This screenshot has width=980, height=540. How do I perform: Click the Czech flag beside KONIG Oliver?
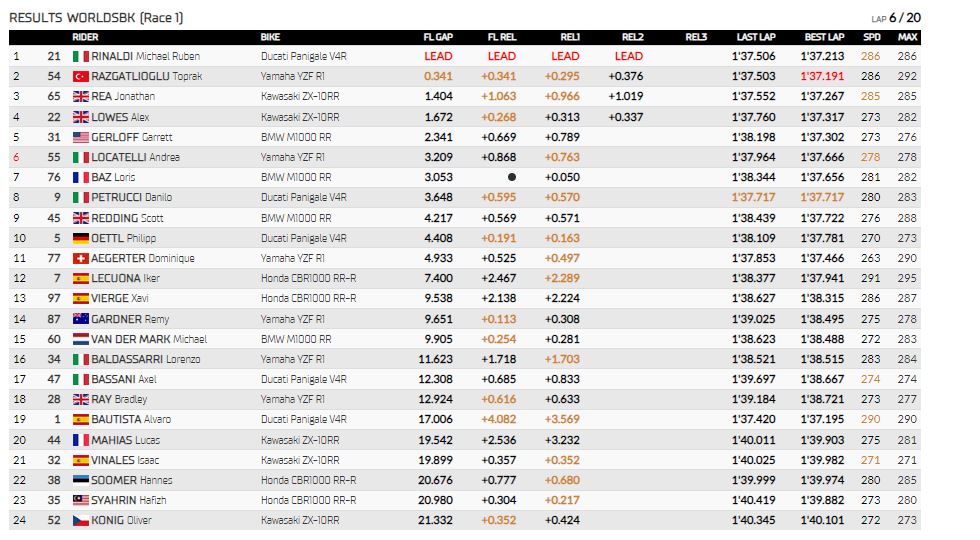pos(81,520)
